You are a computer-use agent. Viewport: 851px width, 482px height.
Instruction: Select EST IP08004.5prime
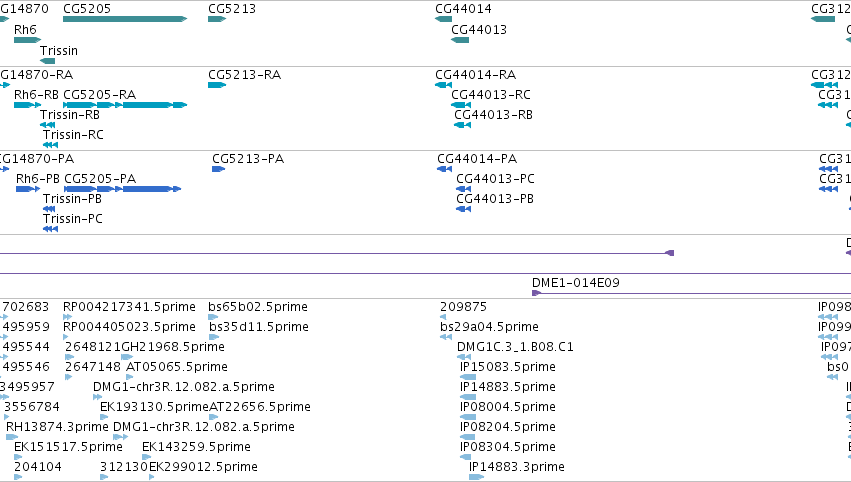(x=508, y=407)
